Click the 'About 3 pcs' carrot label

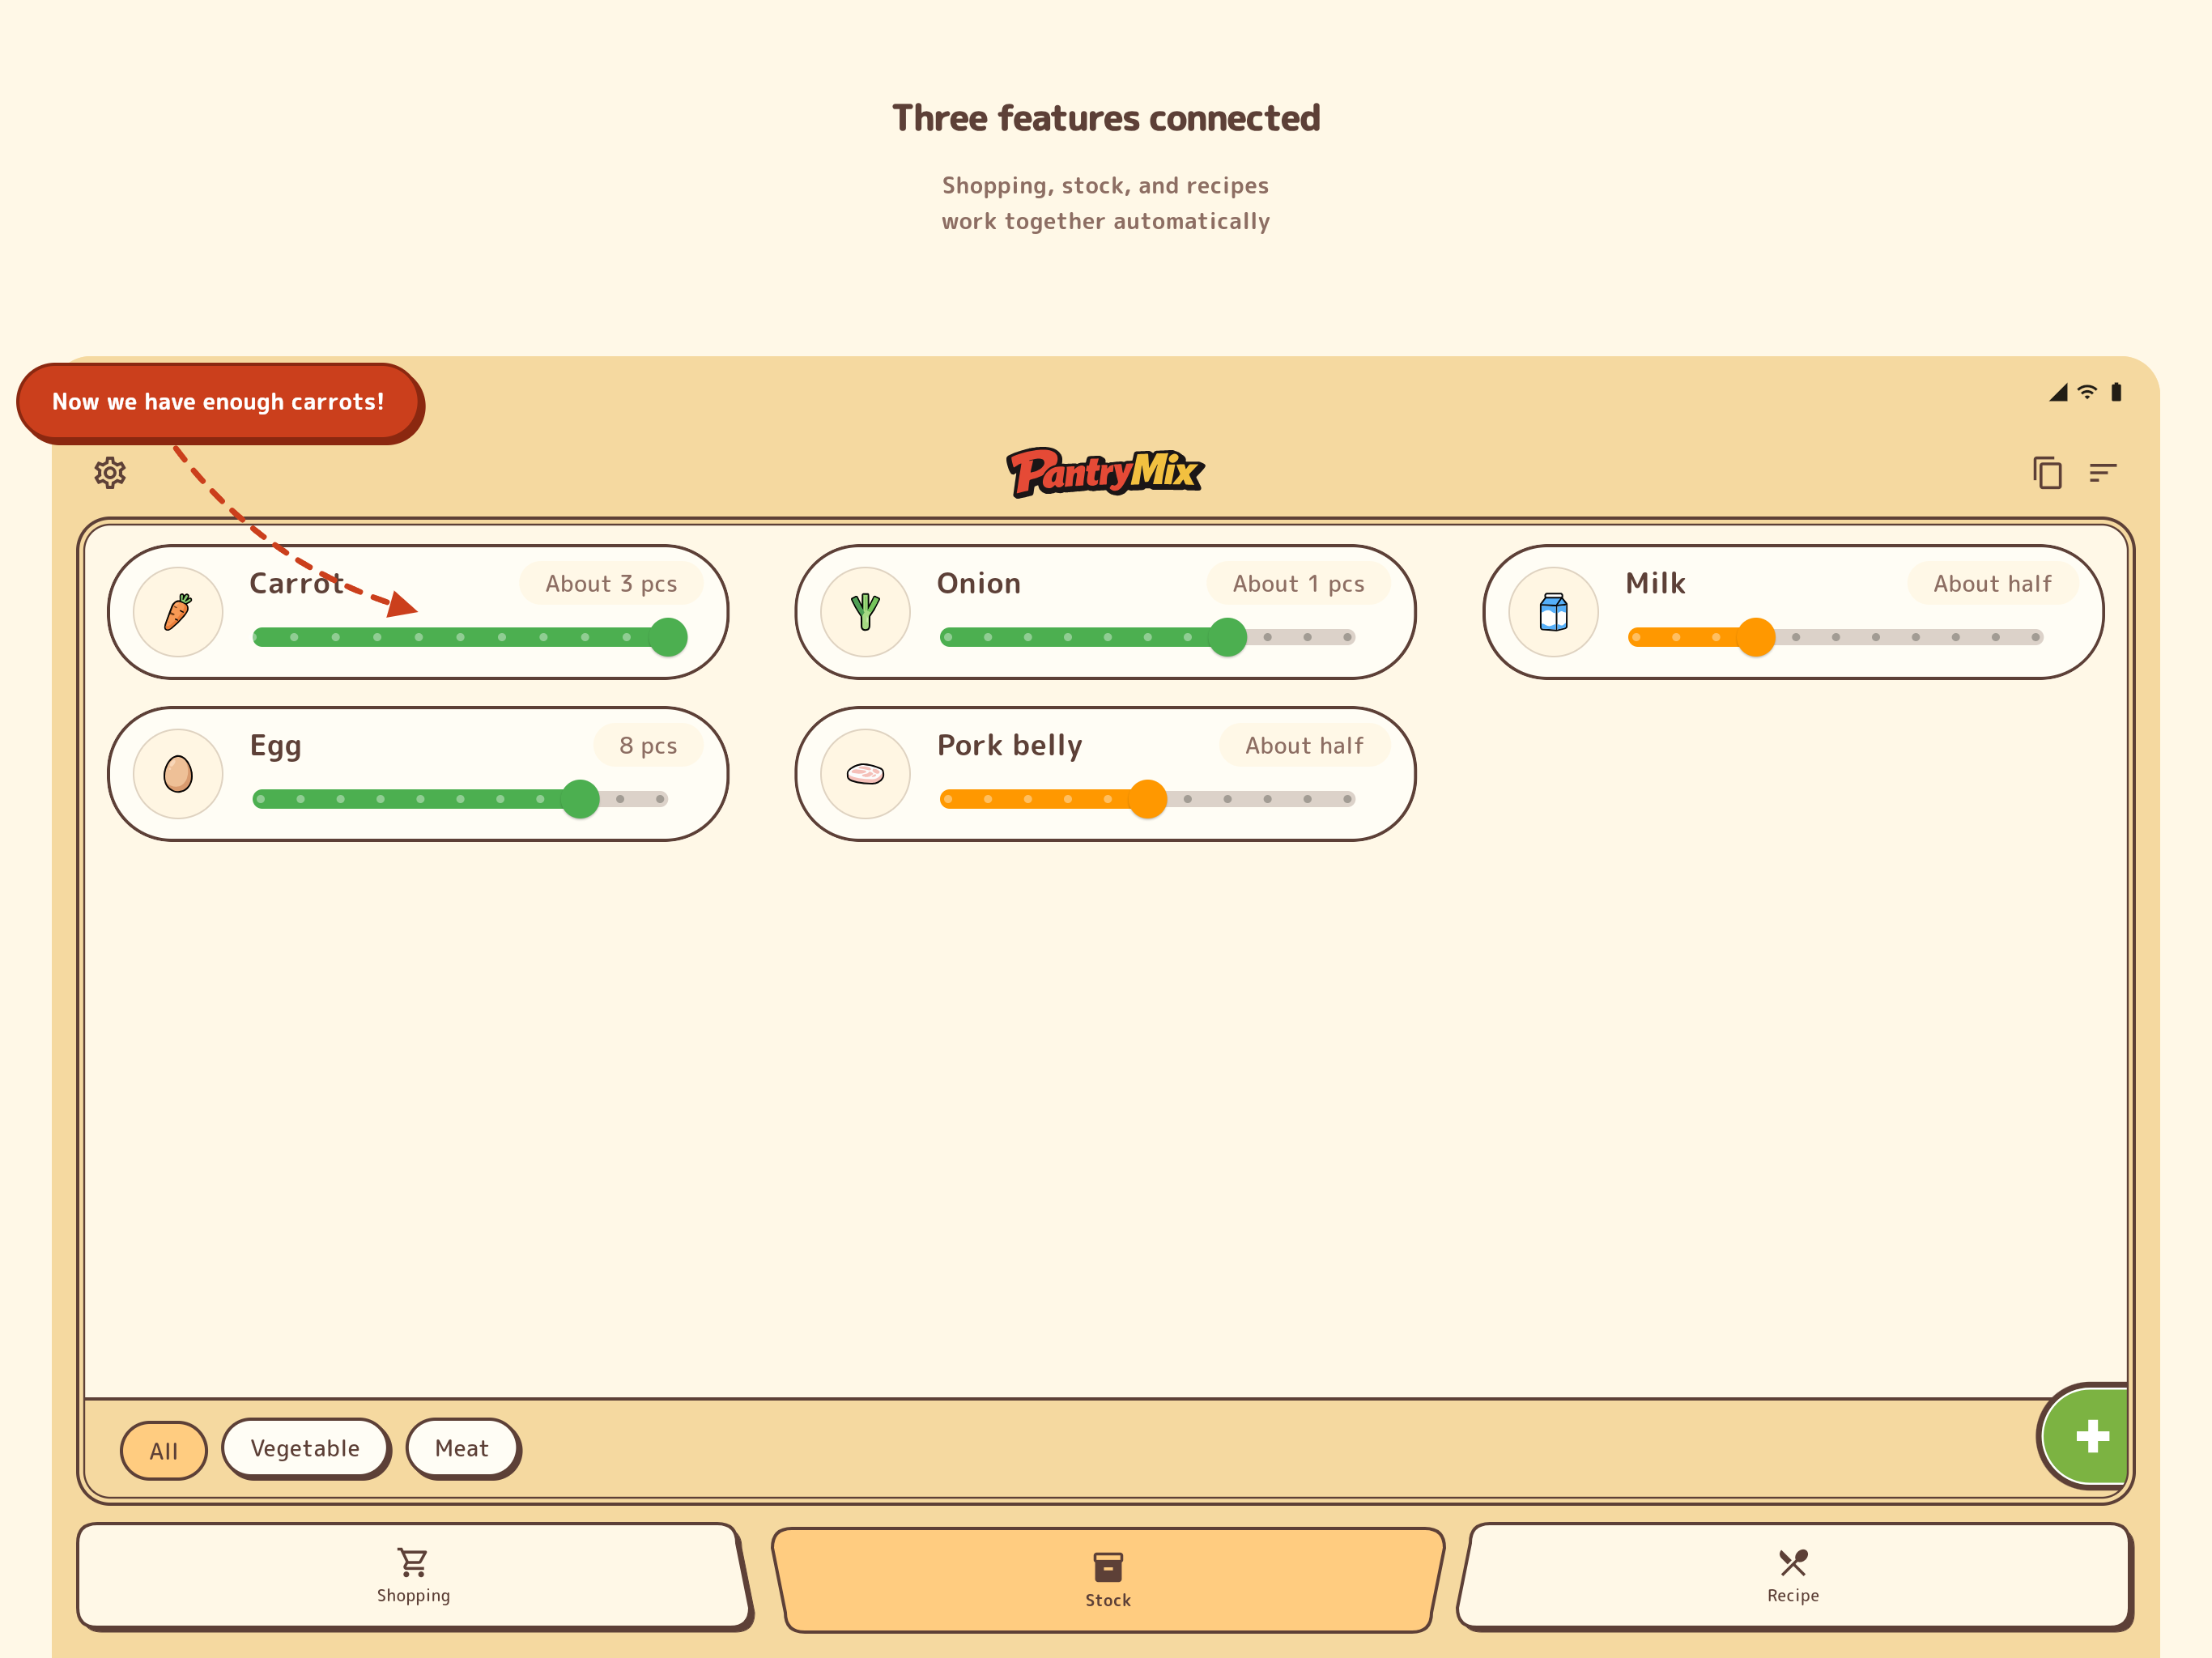[x=611, y=584]
